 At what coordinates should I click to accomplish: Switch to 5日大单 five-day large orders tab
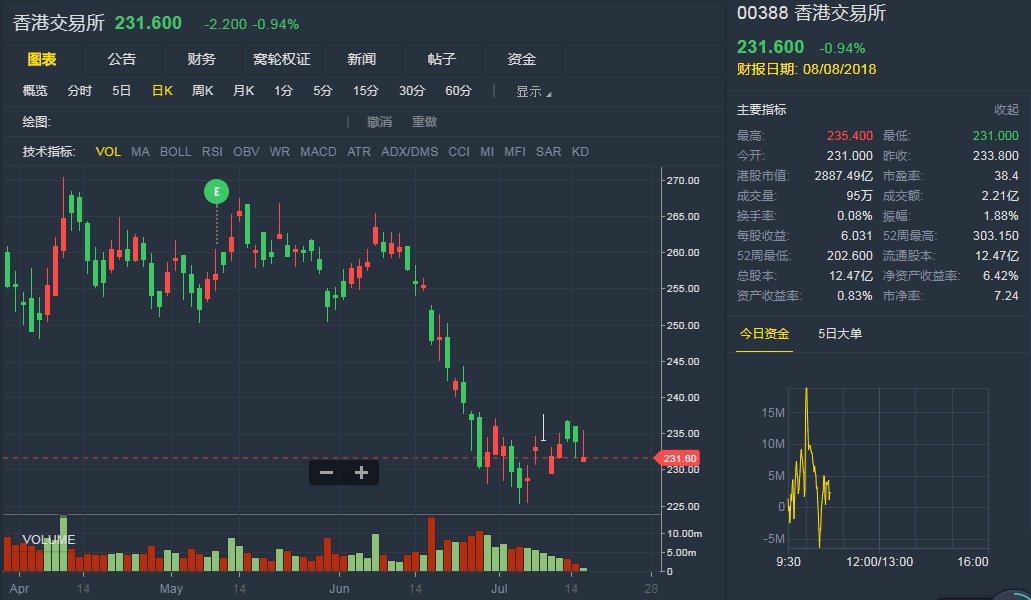coord(840,334)
